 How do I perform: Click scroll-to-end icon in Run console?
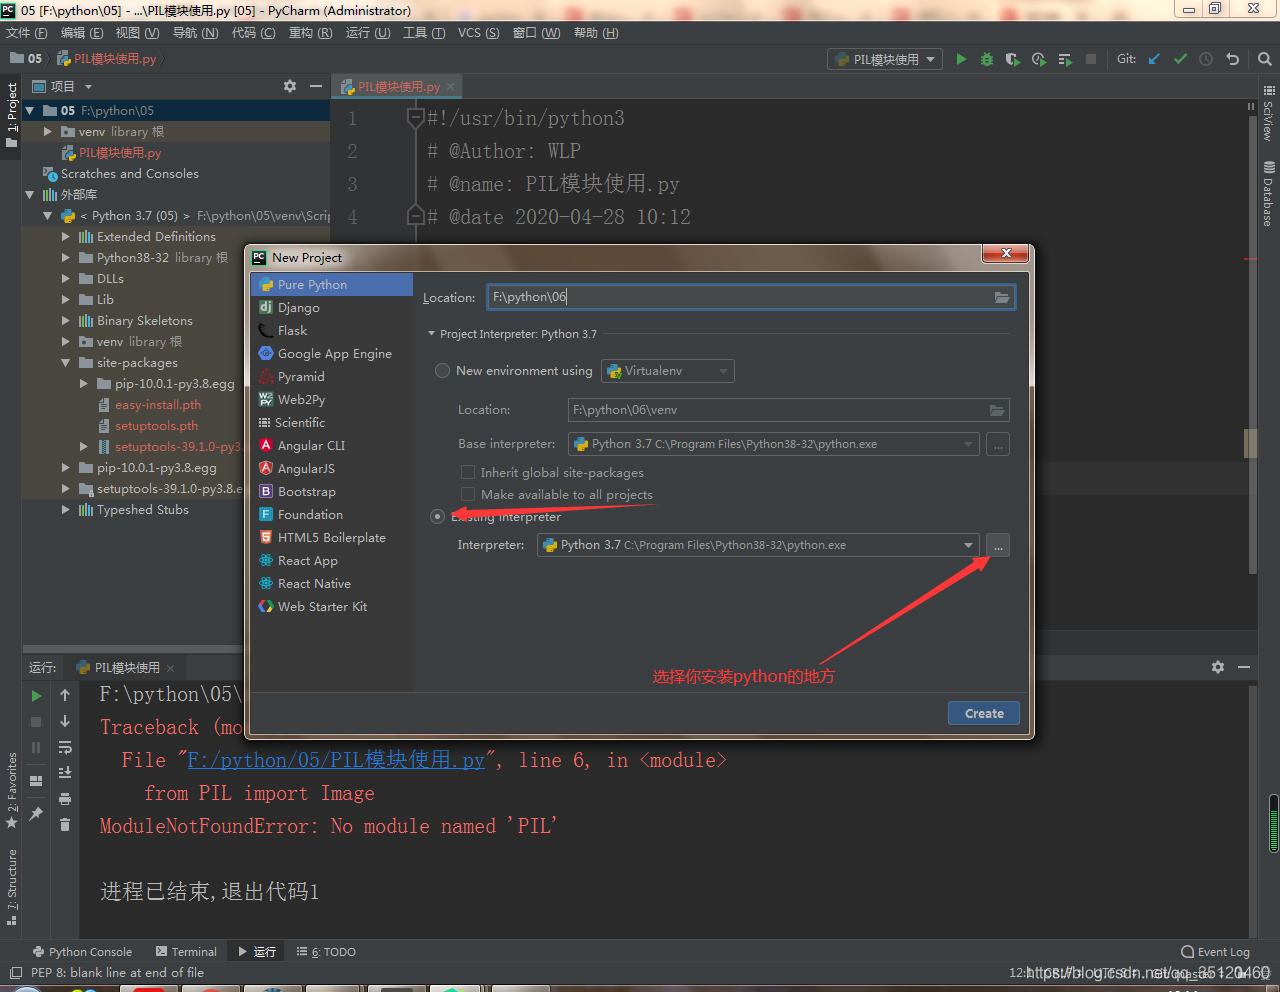click(x=65, y=773)
